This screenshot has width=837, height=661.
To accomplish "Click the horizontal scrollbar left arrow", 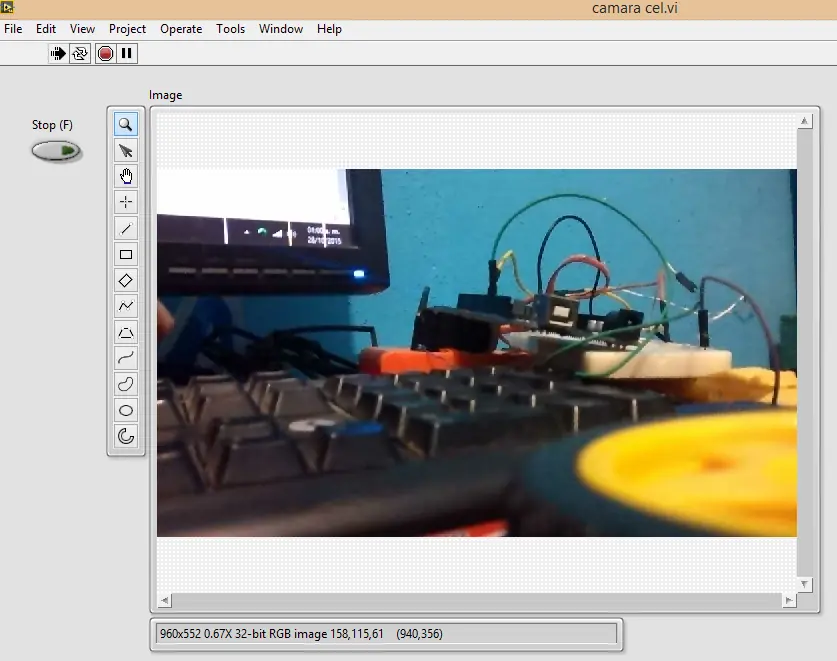I will coord(164,601).
